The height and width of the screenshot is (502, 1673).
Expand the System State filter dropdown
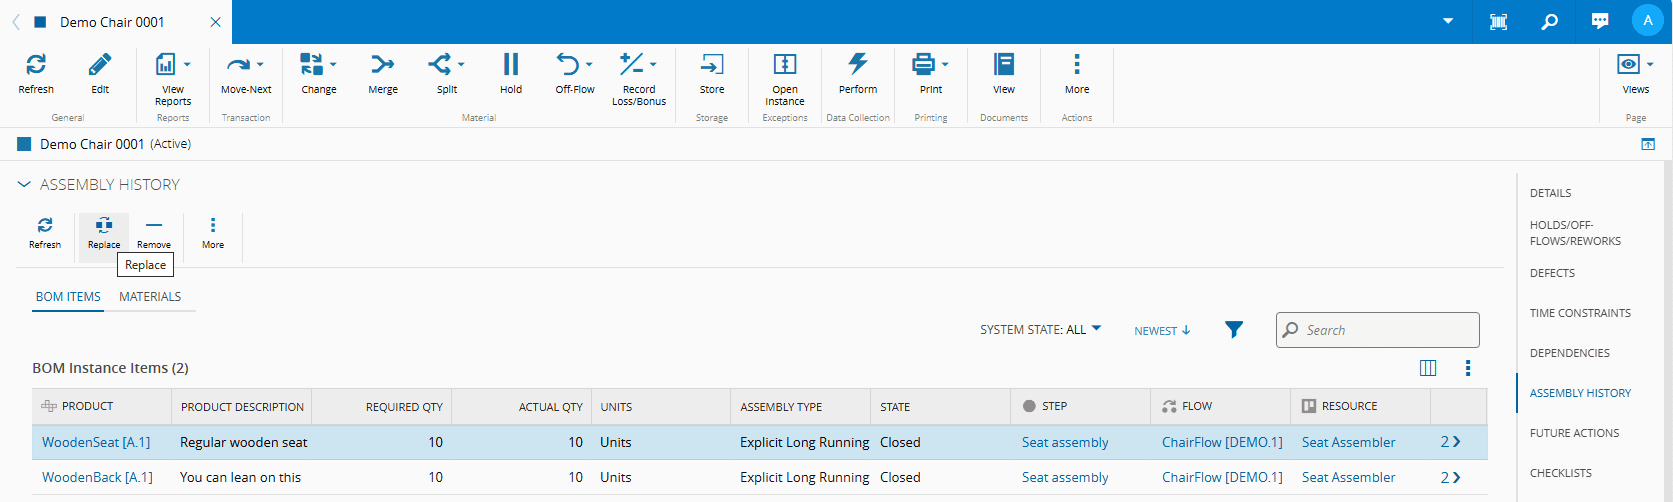click(x=1040, y=330)
